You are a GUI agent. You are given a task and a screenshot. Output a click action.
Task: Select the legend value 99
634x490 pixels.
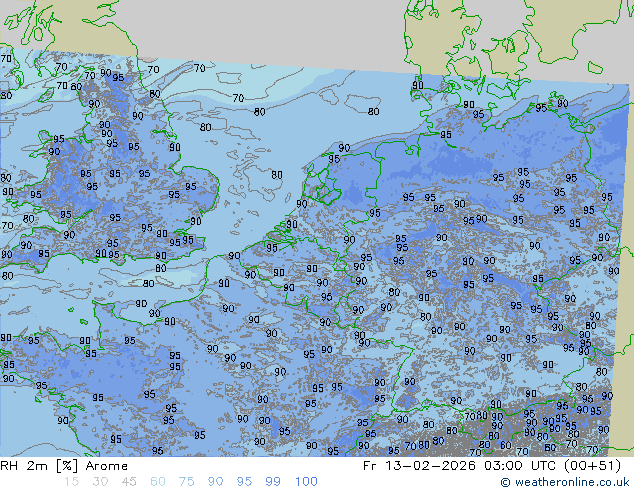[x=273, y=482]
